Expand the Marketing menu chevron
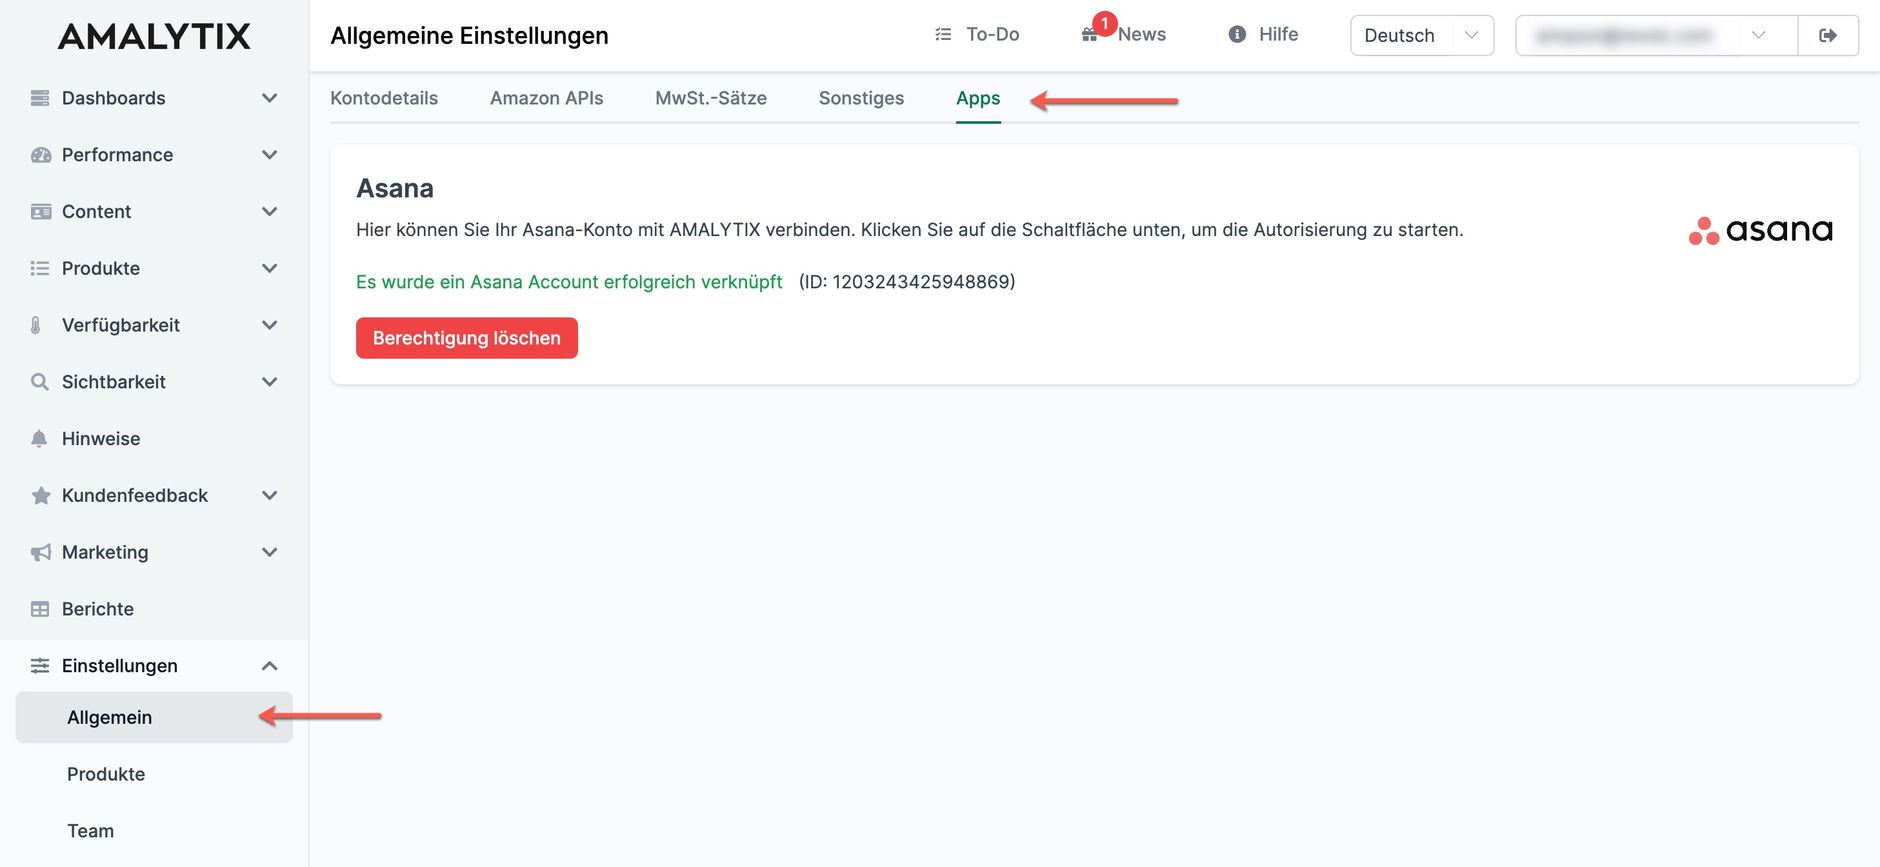This screenshot has height=867, width=1880. (x=269, y=552)
